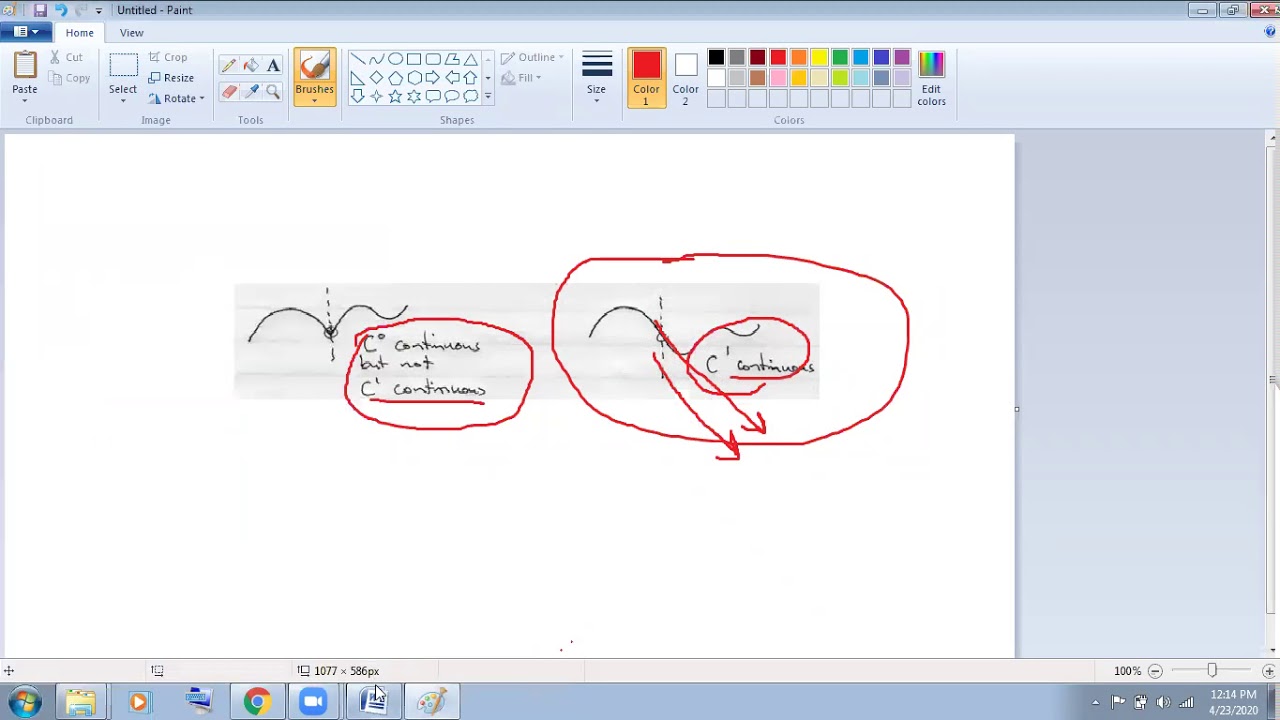Image resolution: width=1280 pixels, height=720 pixels.
Task: Activate Color 2 background selector
Action: 685,78
